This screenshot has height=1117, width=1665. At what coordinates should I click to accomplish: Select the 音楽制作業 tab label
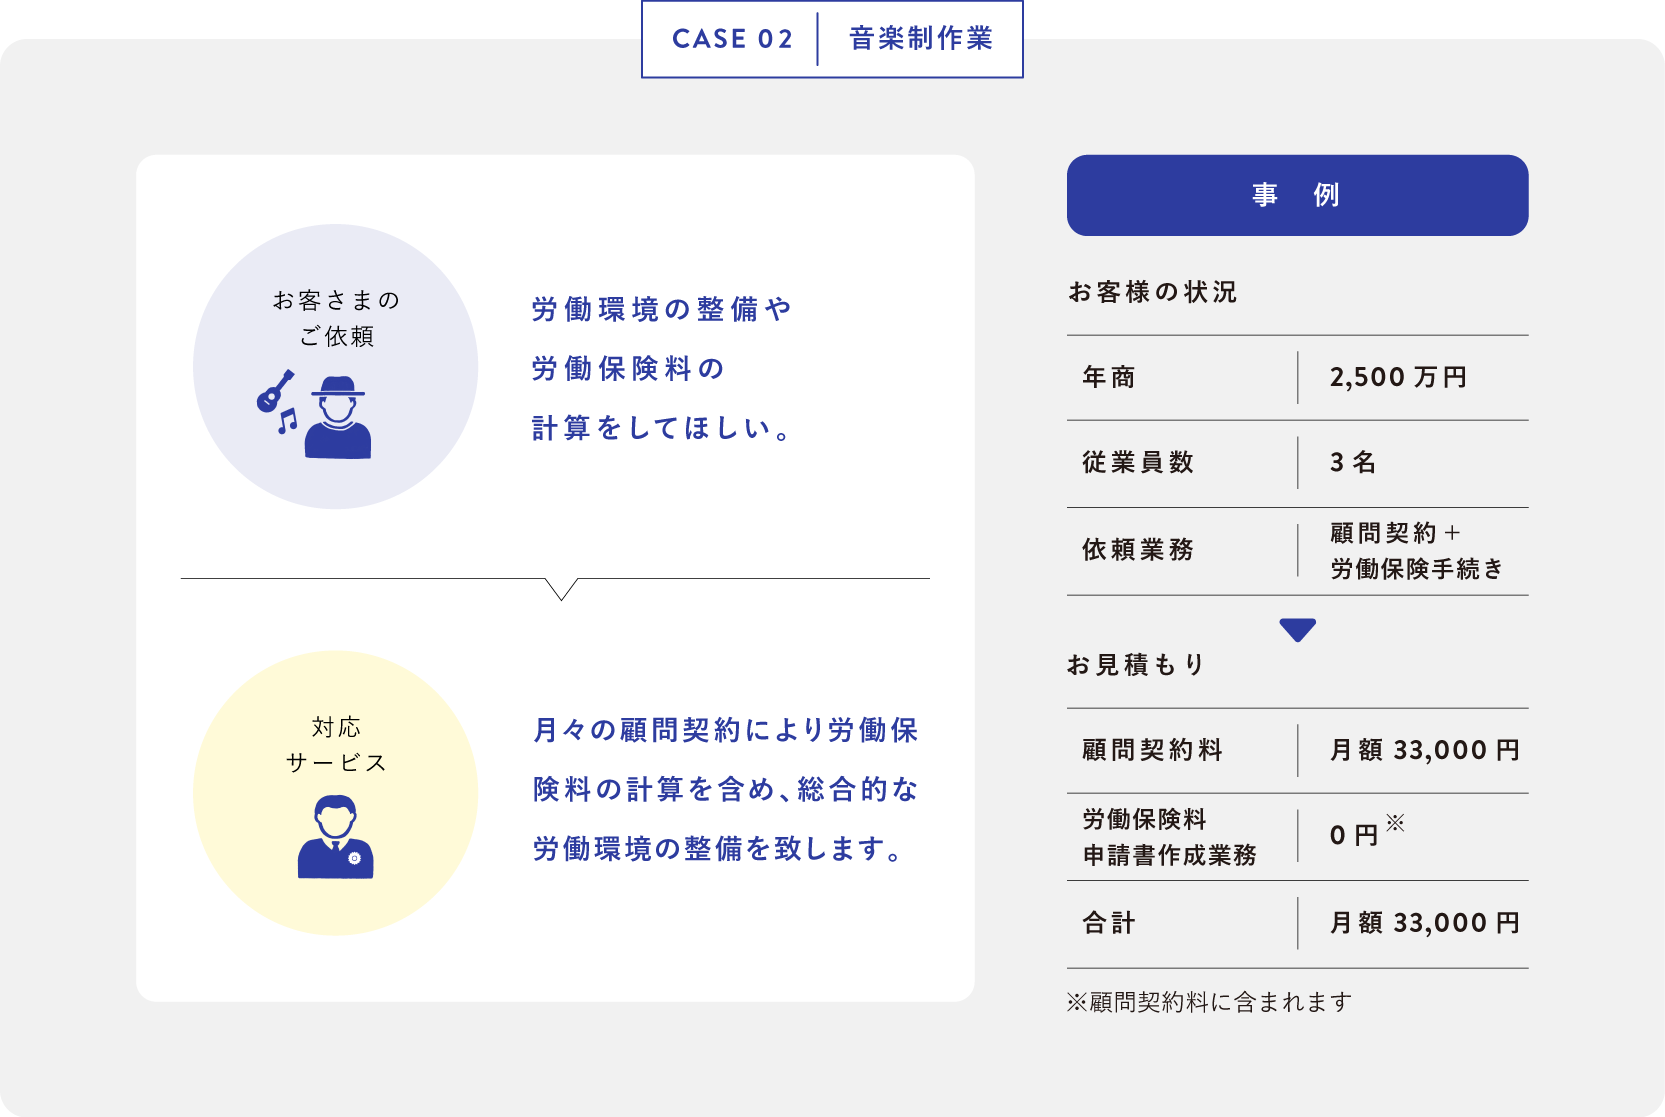coord(921,39)
